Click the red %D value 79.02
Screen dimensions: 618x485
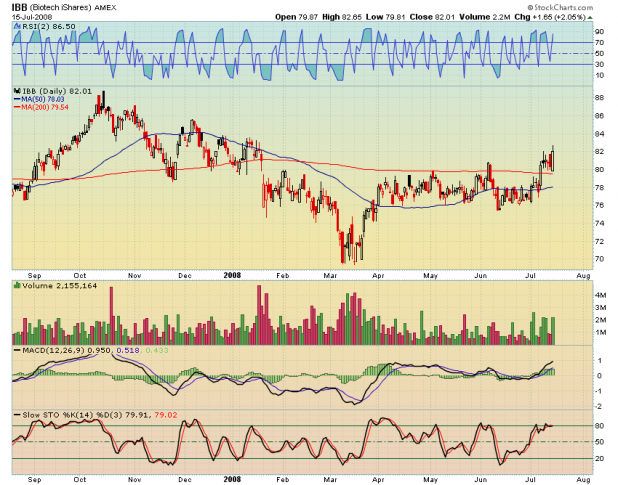[x=166, y=415]
